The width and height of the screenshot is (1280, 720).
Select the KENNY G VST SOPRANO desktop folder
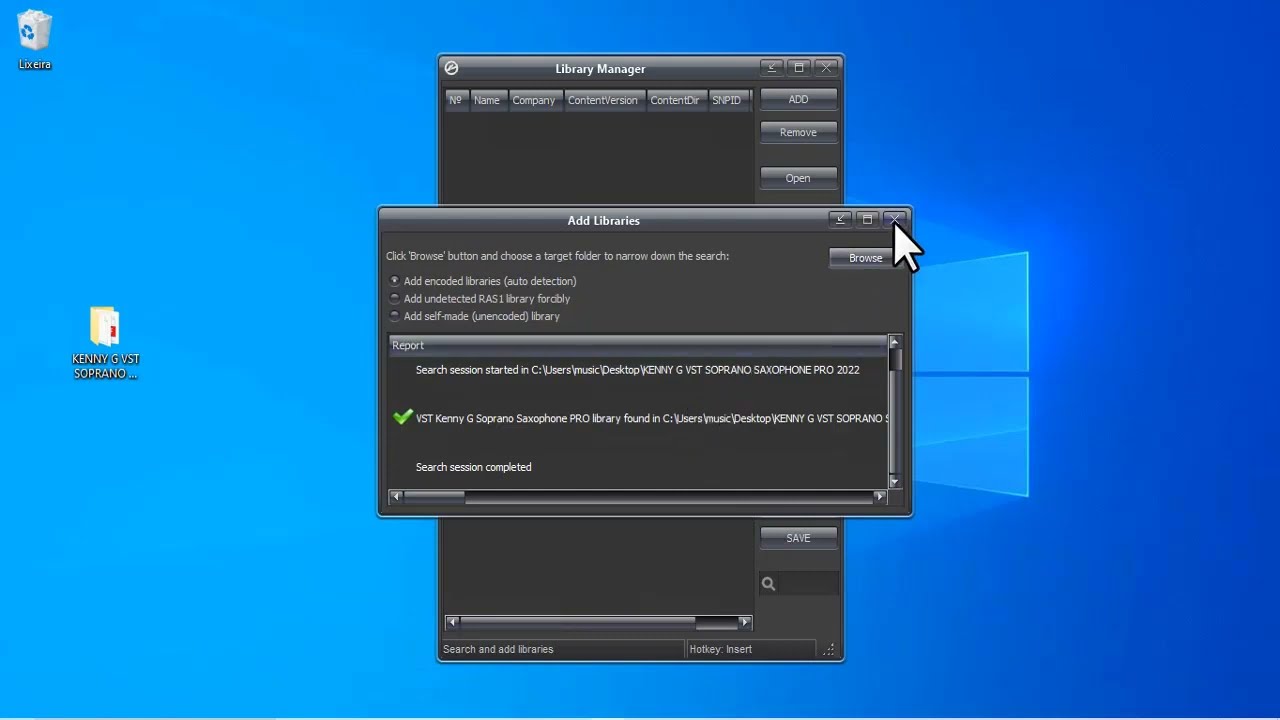(105, 343)
